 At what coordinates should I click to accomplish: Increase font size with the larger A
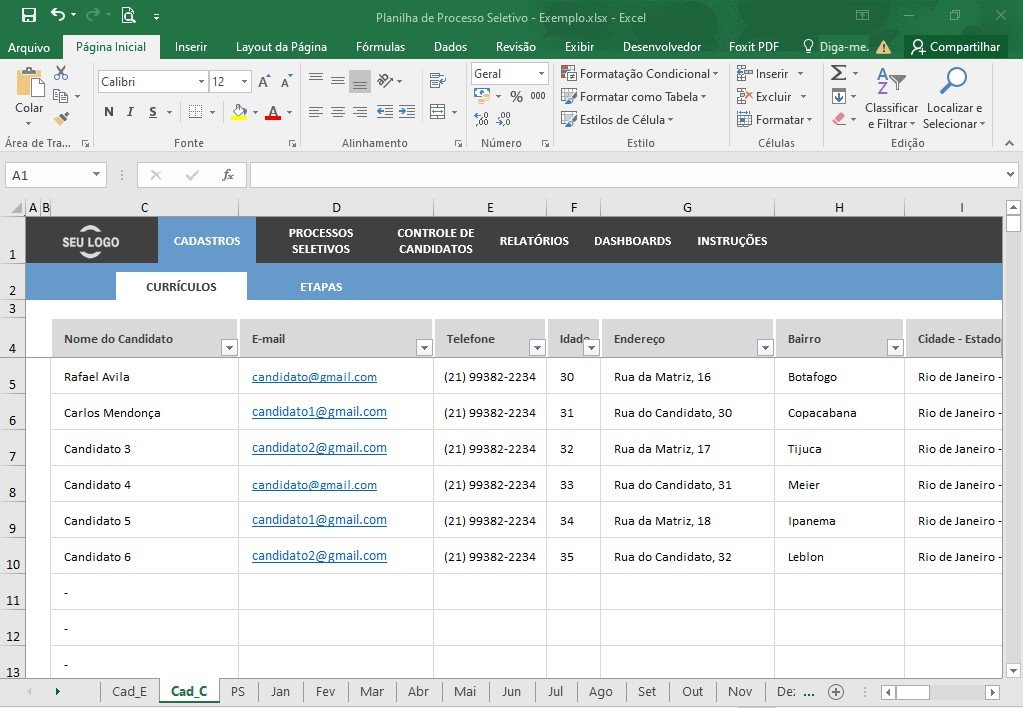tap(264, 82)
